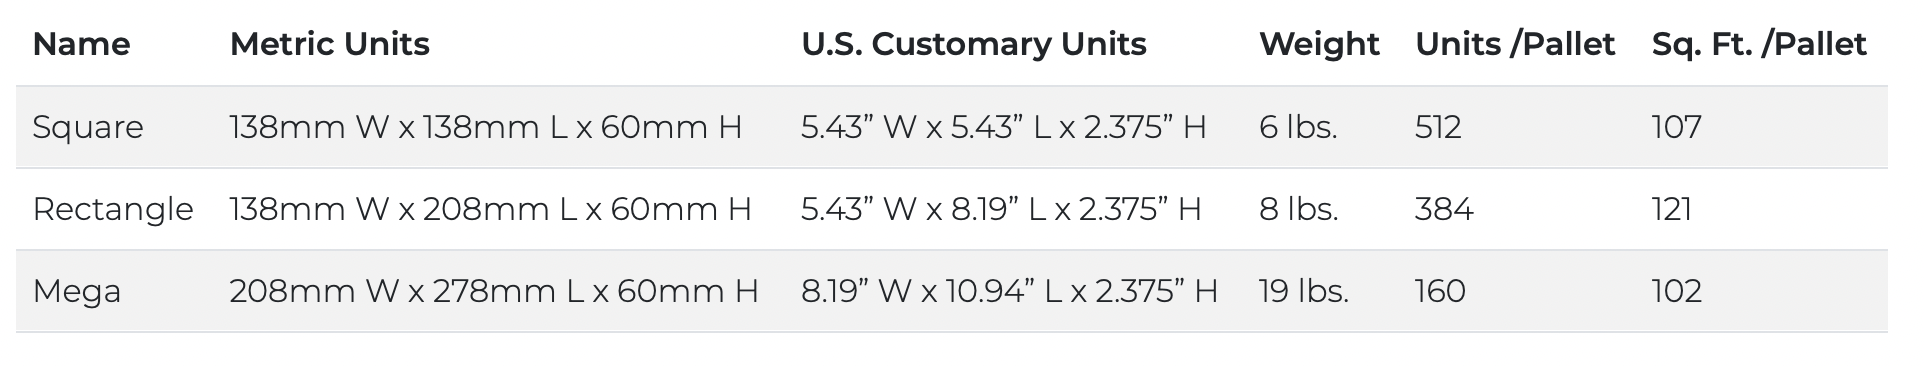
Task: Click the 6 lbs. weight cell
Action: pyautogui.click(x=1298, y=127)
